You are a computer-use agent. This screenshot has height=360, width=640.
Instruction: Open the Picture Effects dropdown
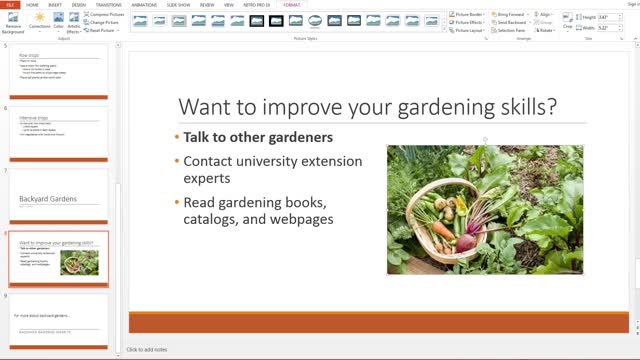point(467,22)
